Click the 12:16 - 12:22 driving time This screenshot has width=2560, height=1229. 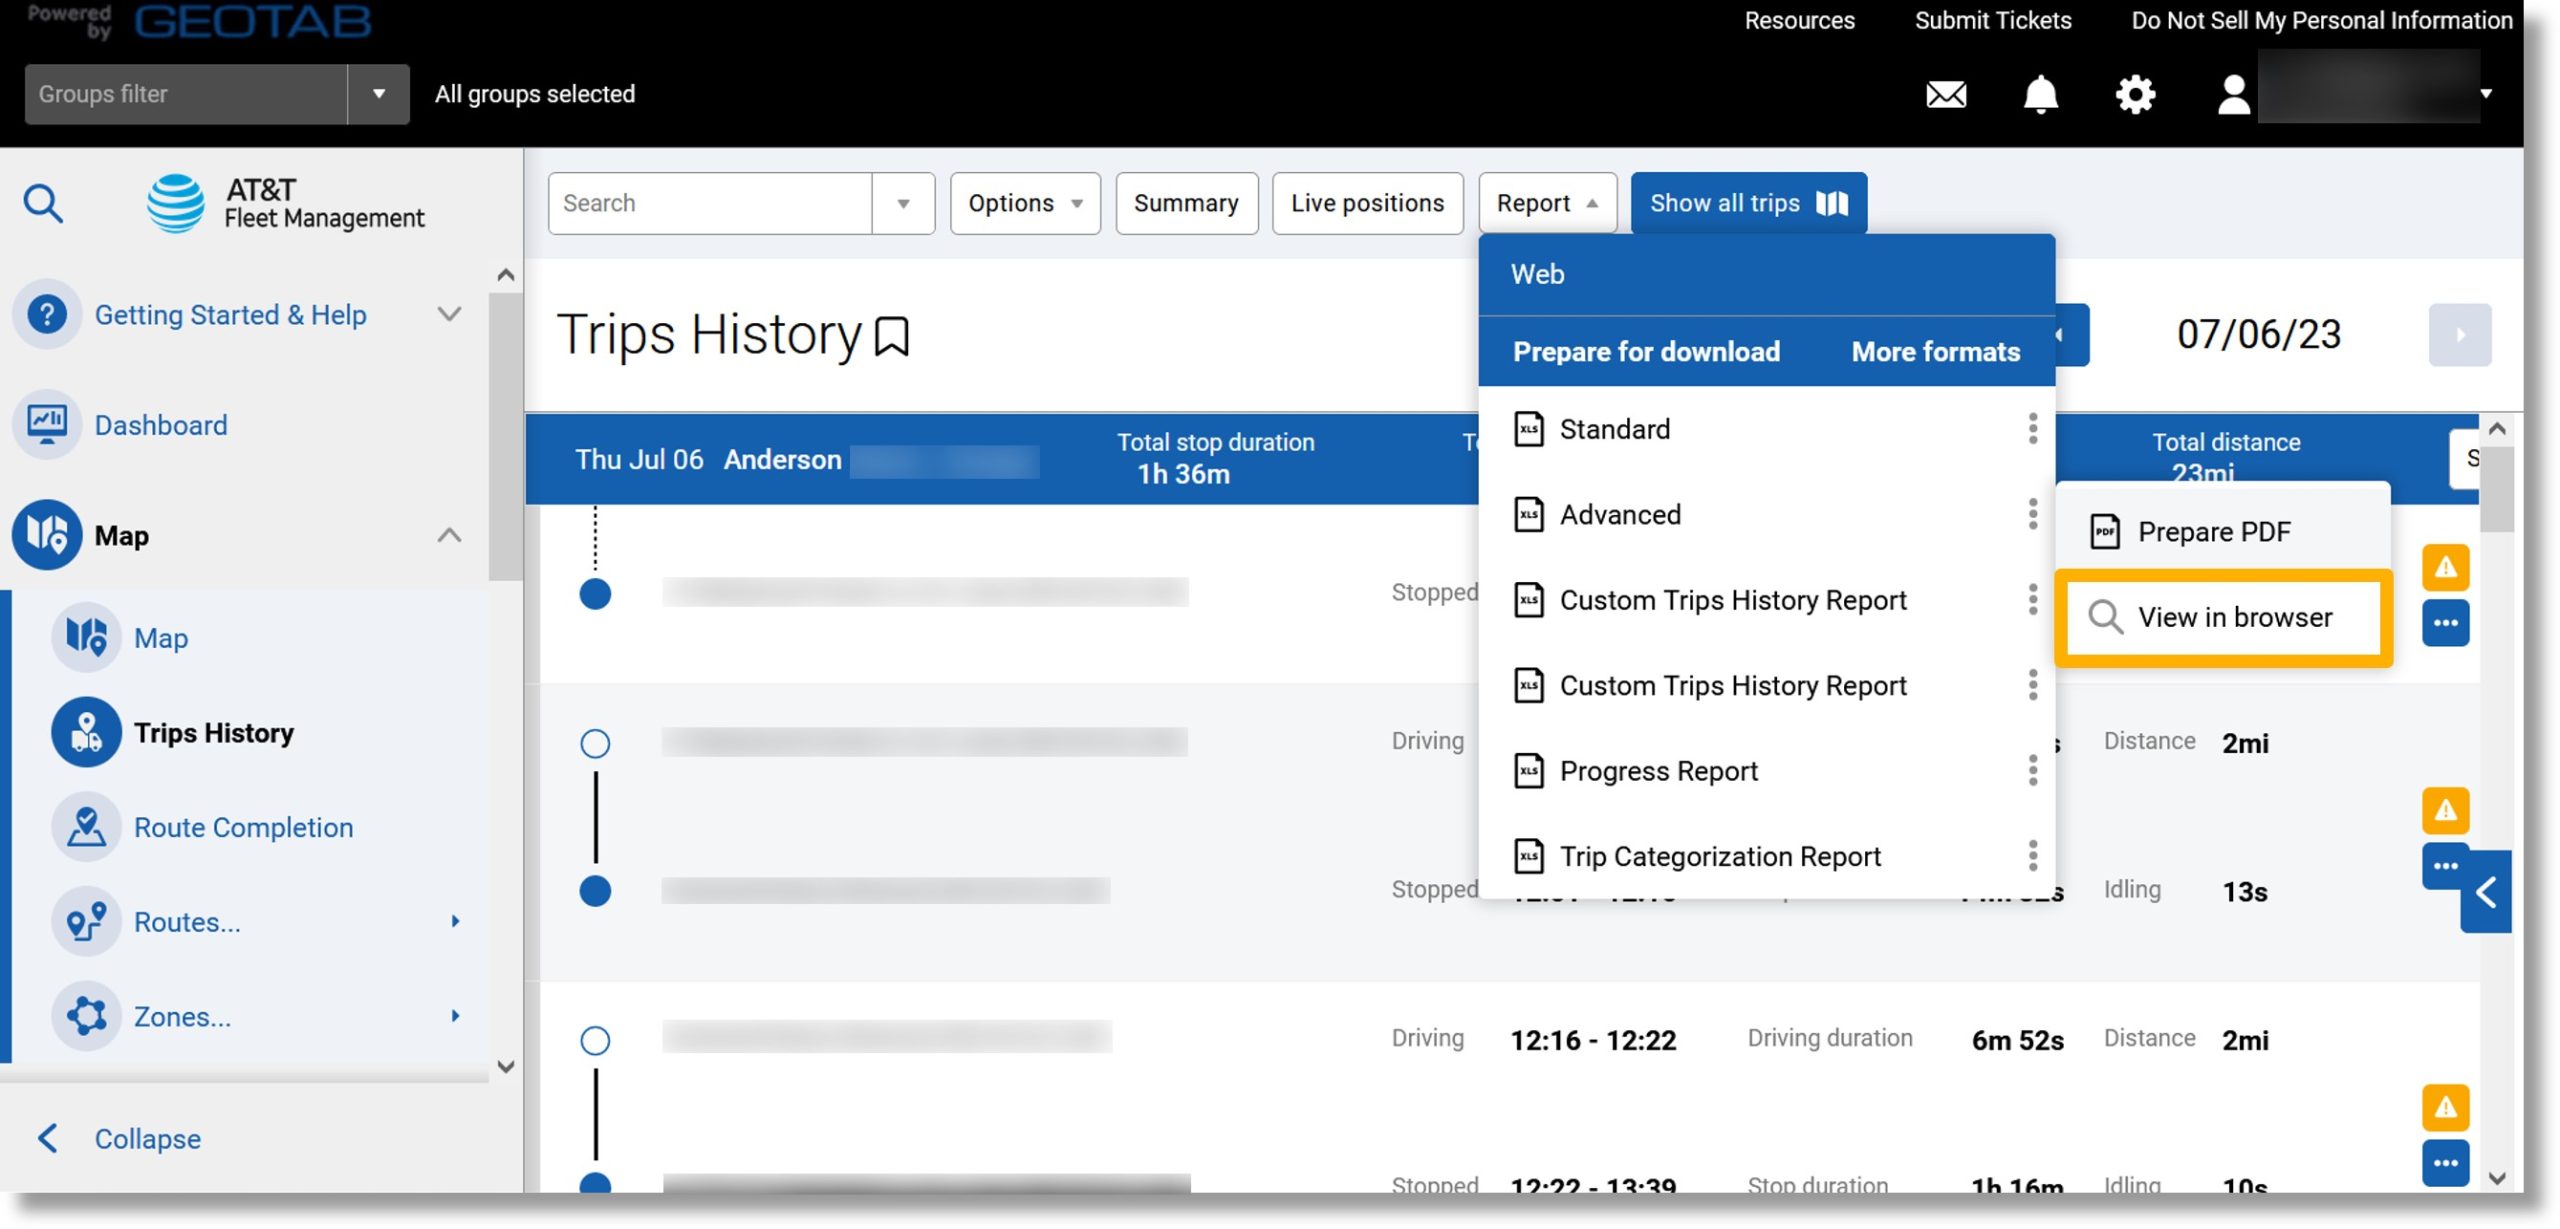[1592, 1040]
